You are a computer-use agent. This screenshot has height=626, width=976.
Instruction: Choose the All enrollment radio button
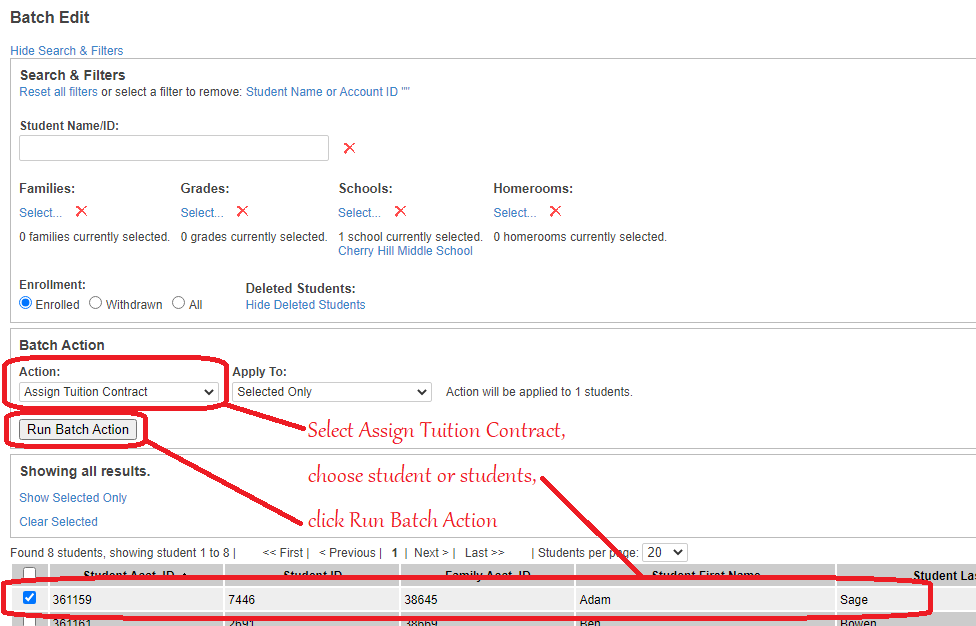178,303
